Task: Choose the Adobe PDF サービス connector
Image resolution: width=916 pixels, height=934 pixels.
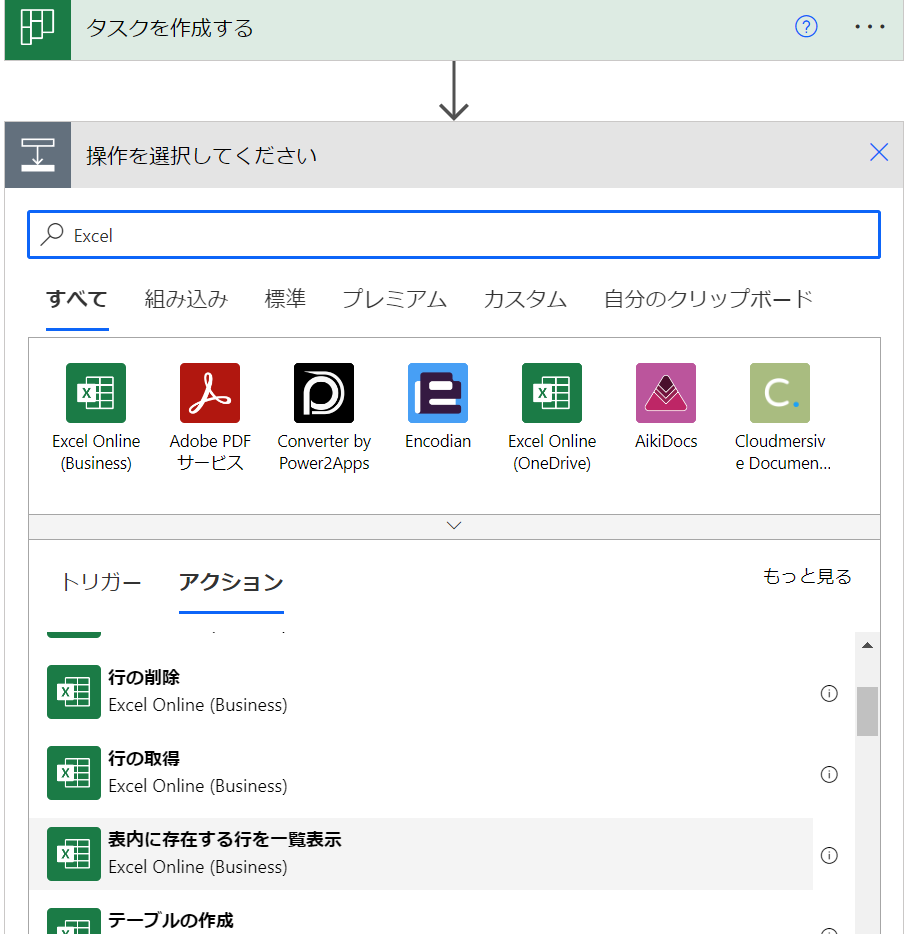Action: tap(210, 417)
